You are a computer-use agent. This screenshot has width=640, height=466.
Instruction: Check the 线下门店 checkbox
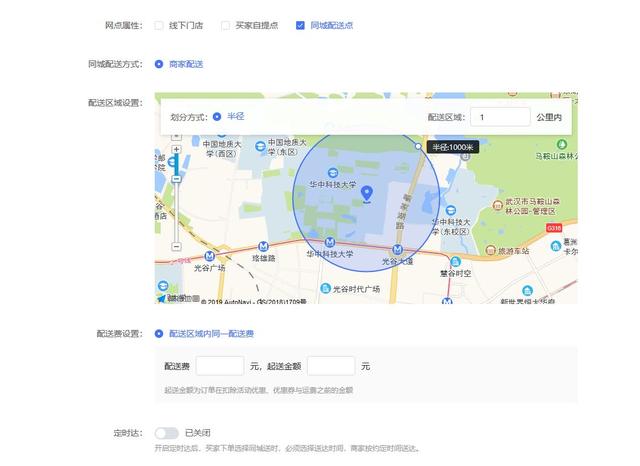pyautogui.click(x=159, y=25)
